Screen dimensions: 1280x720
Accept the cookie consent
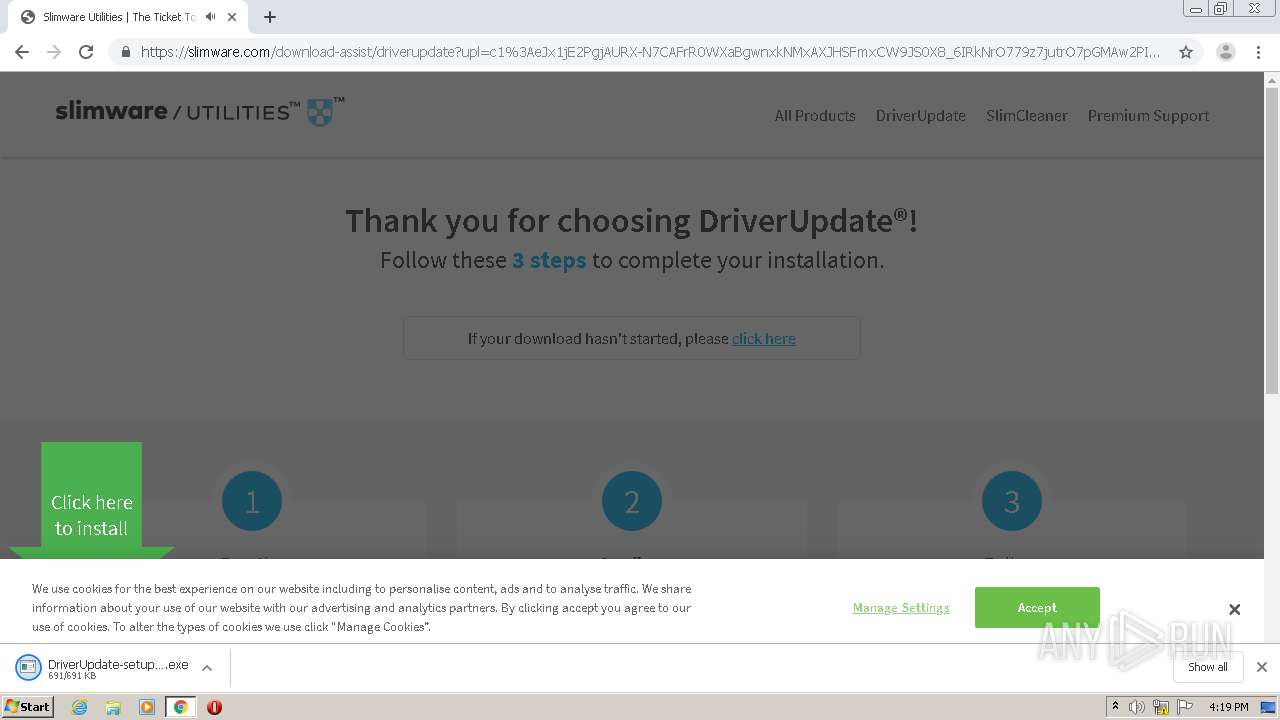[1037, 607]
